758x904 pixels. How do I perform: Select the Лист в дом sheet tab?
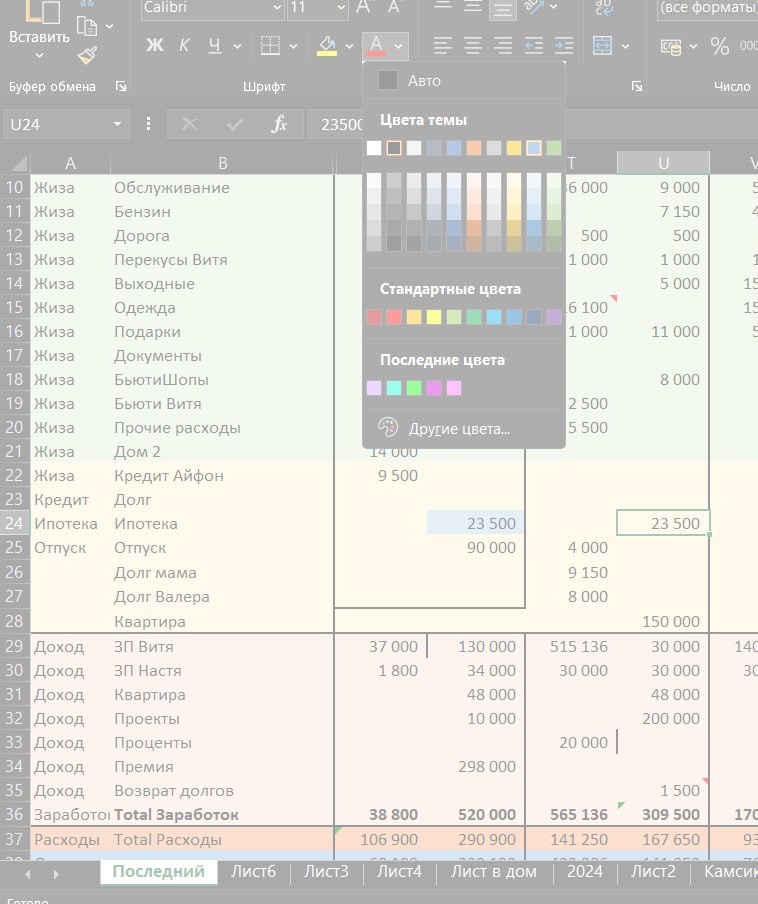point(493,871)
